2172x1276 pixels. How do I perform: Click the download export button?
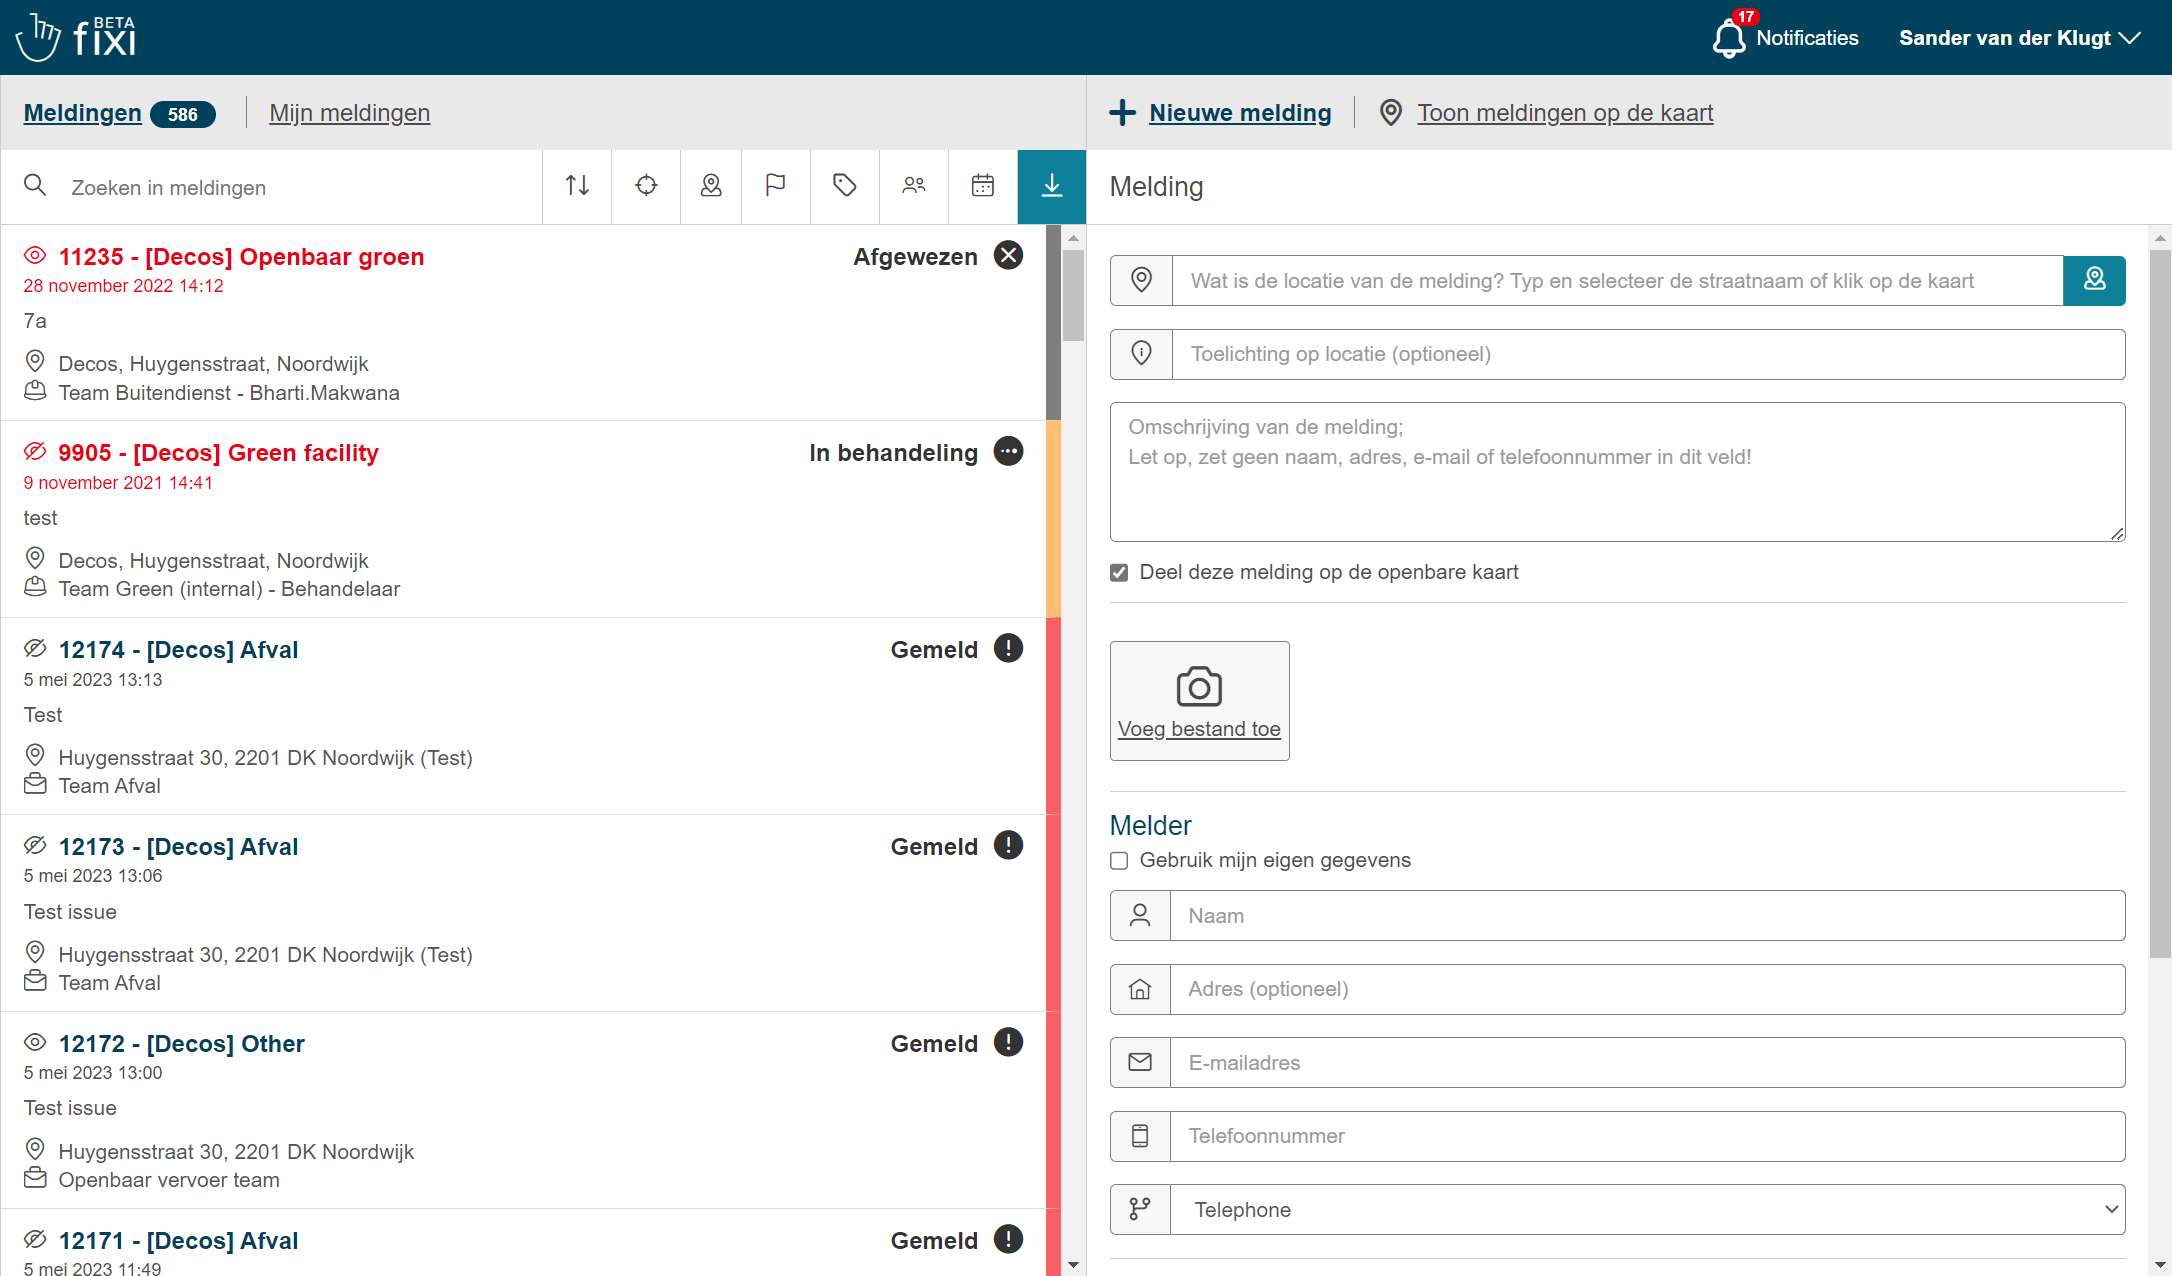point(1052,186)
